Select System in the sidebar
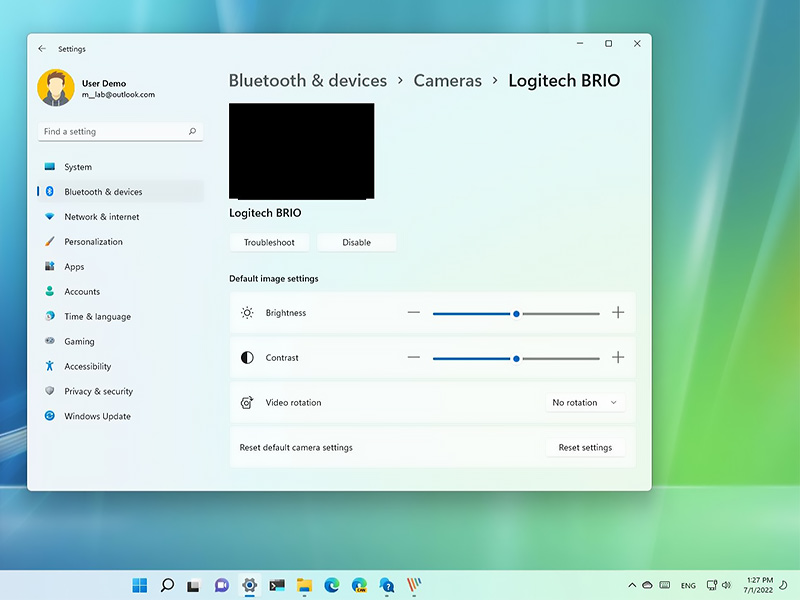Screen dimensions: 800x600 (120, 167)
